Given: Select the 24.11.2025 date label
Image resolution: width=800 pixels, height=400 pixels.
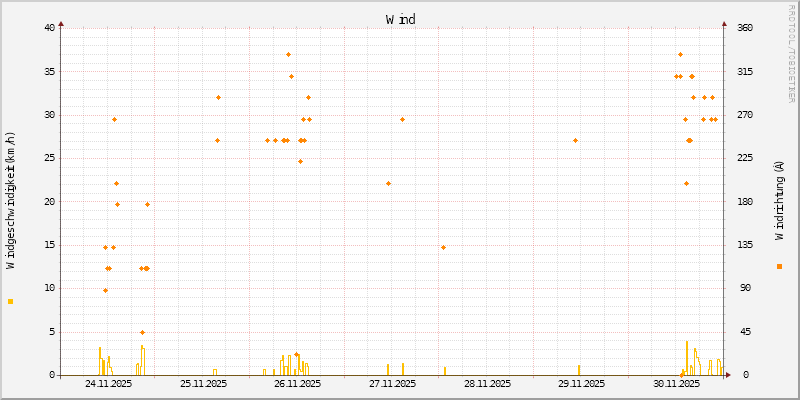Looking at the screenshot, I should click(x=108, y=383).
